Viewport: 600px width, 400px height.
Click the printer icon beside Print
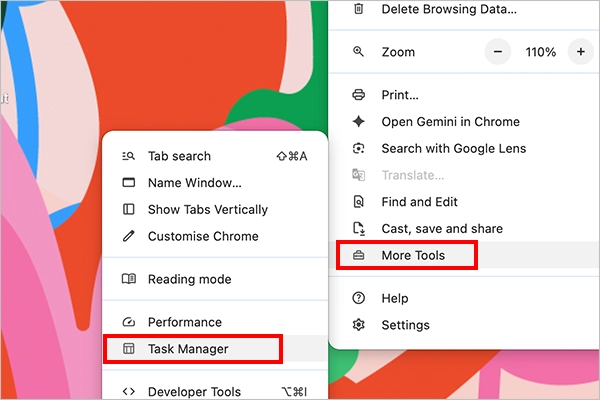(x=359, y=95)
